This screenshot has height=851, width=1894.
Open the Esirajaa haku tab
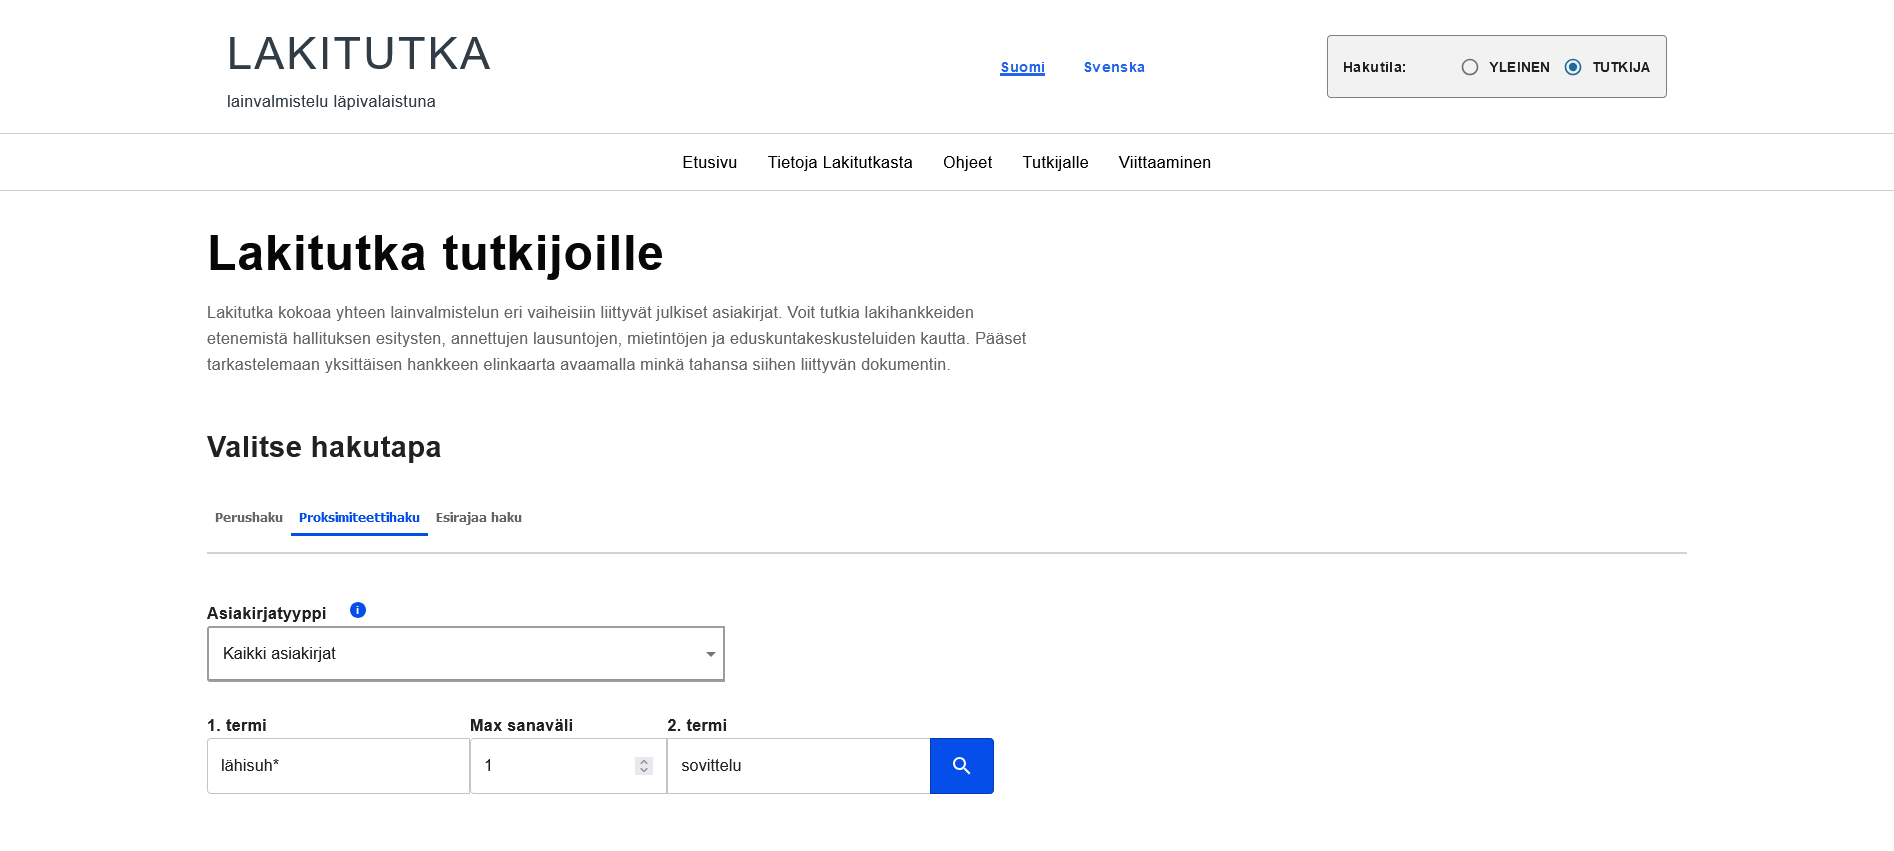478,518
